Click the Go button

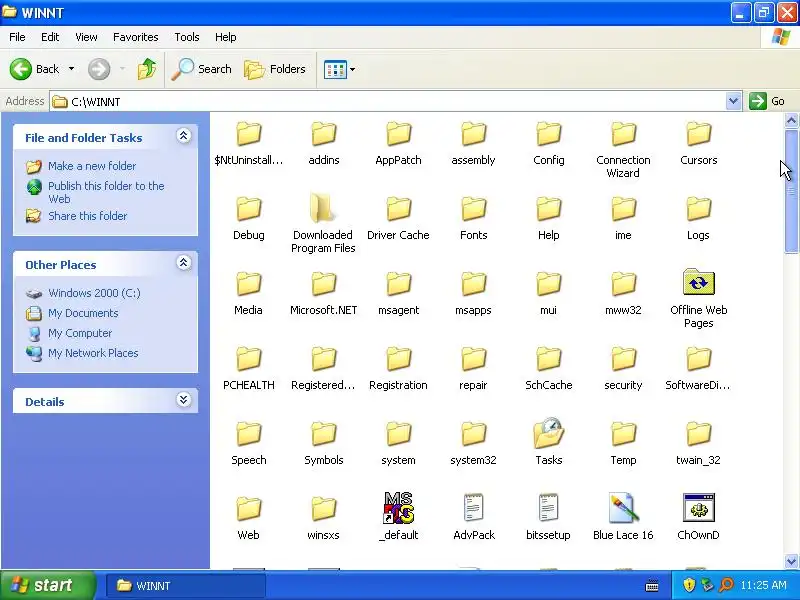tap(767, 101)
